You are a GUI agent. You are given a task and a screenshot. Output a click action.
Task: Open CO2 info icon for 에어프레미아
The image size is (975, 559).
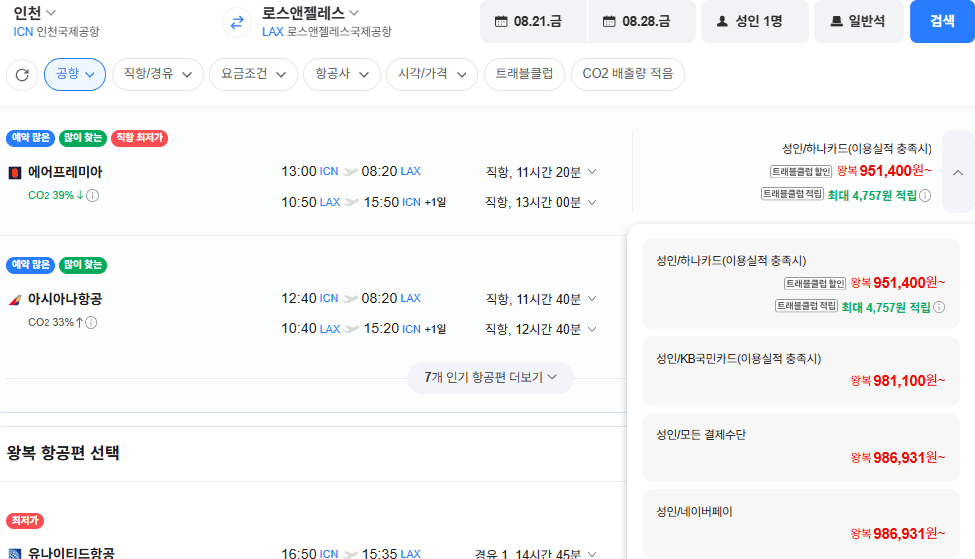coord(93,196)
